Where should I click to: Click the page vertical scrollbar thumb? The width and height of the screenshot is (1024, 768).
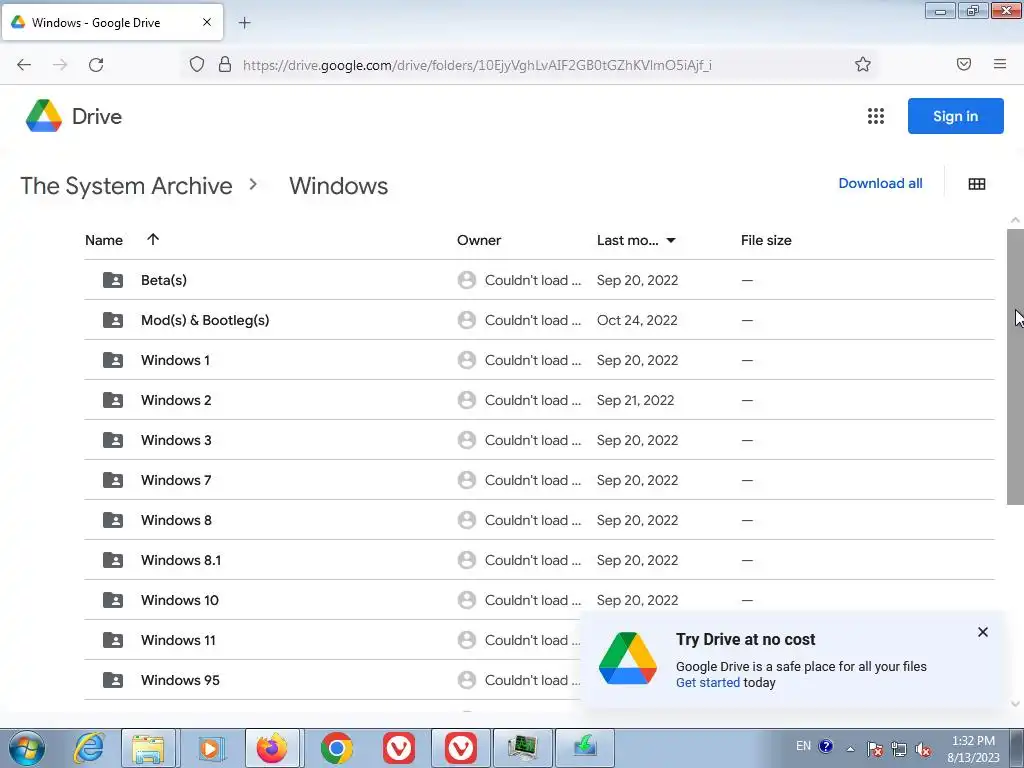(x=1015, y=366)
